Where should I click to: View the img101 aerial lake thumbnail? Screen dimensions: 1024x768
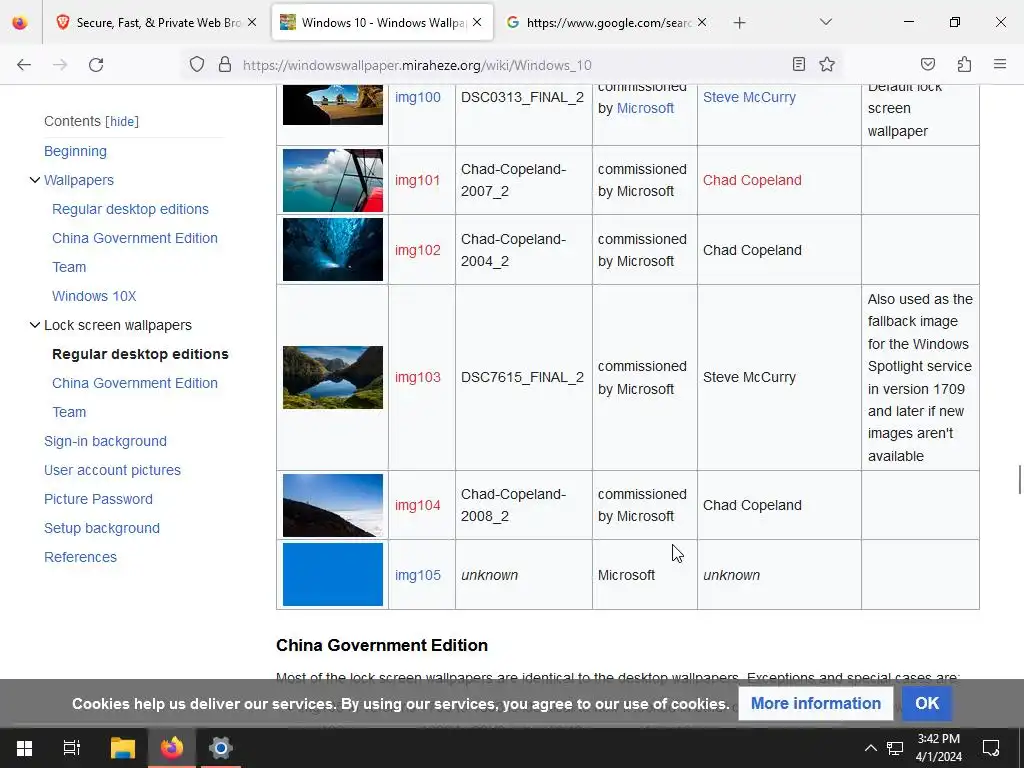(x=333, y=180)
